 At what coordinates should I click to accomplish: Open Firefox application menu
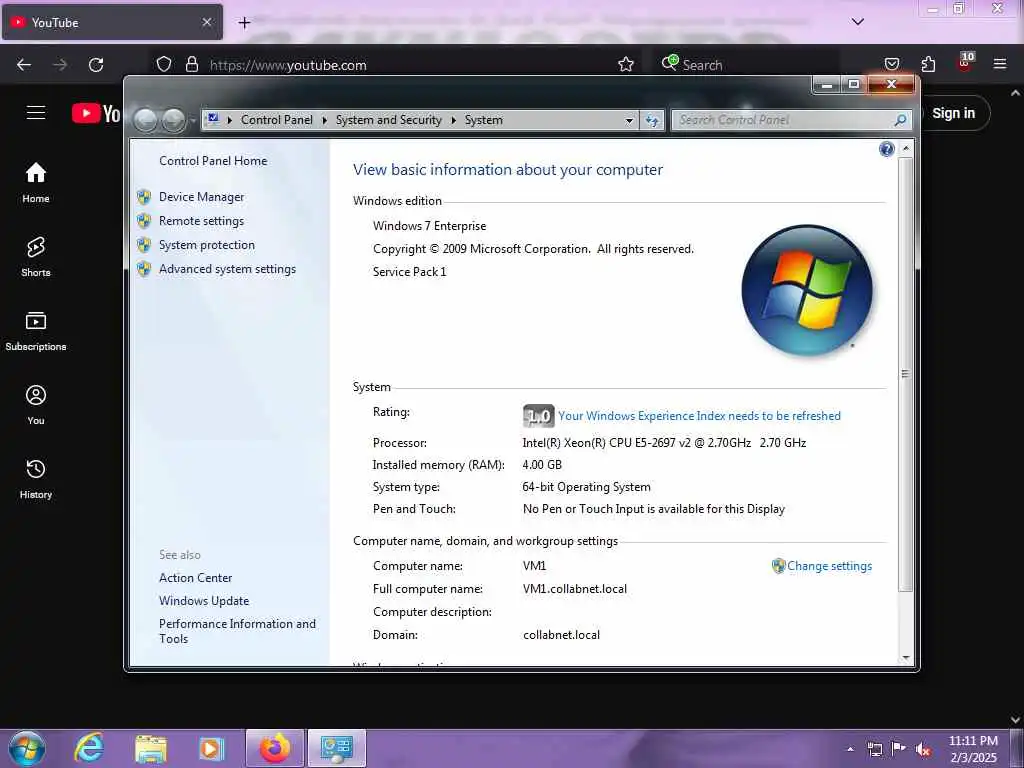click(999, 64)
